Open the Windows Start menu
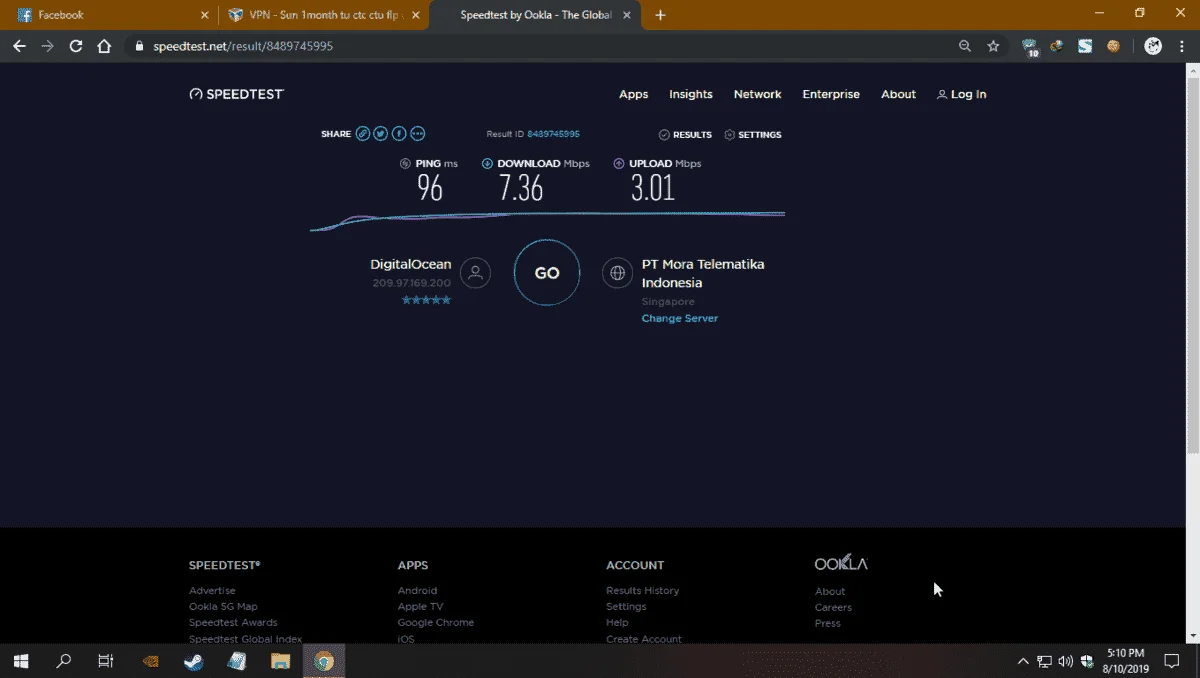 [x=21, y=661]
